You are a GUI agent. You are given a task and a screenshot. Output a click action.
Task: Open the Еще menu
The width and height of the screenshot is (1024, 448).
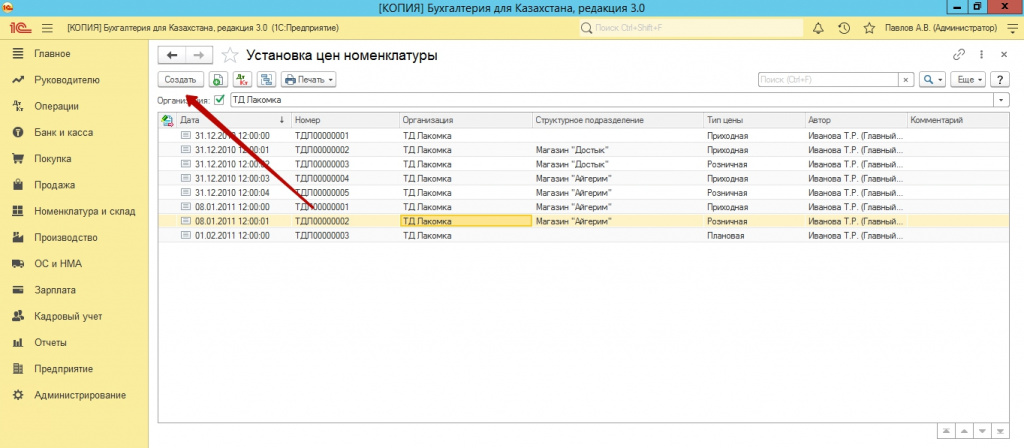point(968,80)
